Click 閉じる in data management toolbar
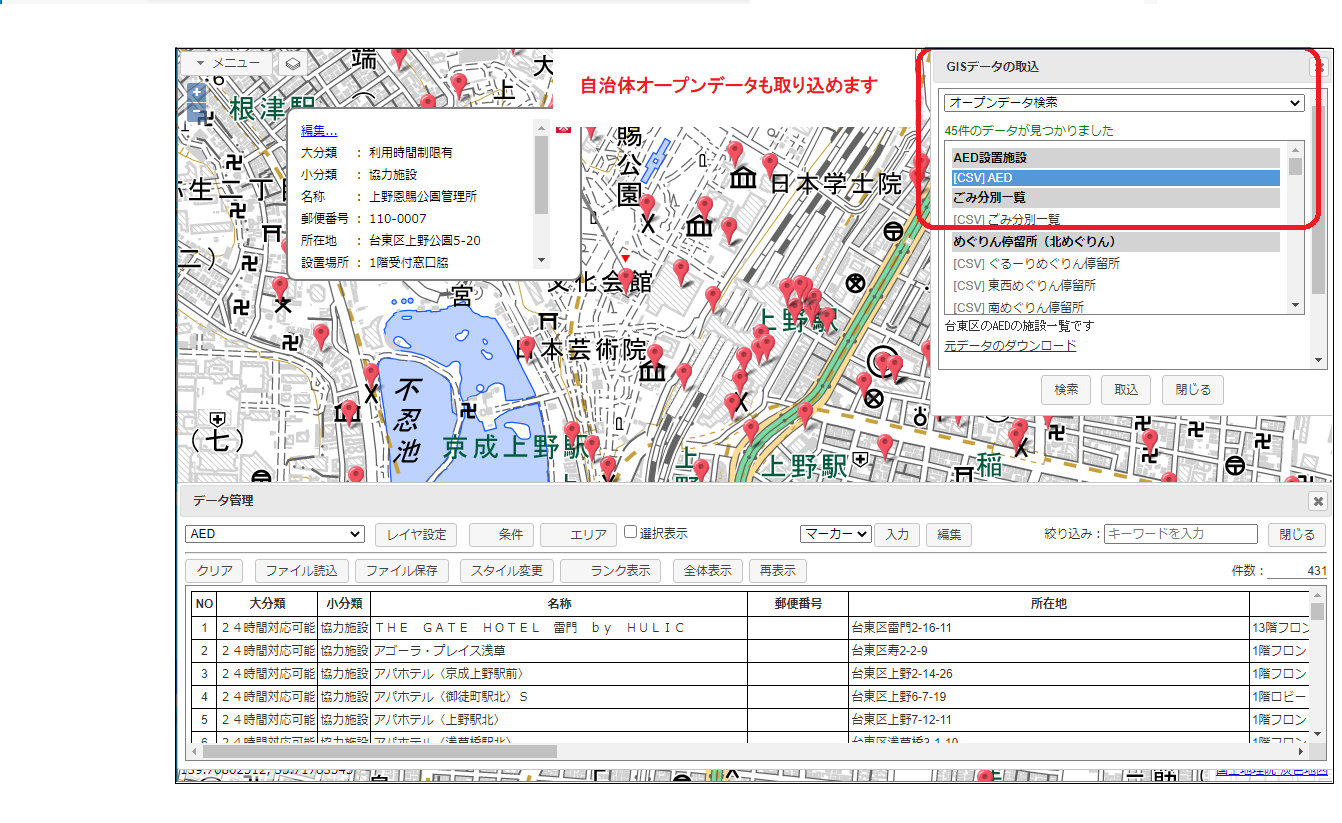Screen dimensions: 1342x823 [1297, 535]
